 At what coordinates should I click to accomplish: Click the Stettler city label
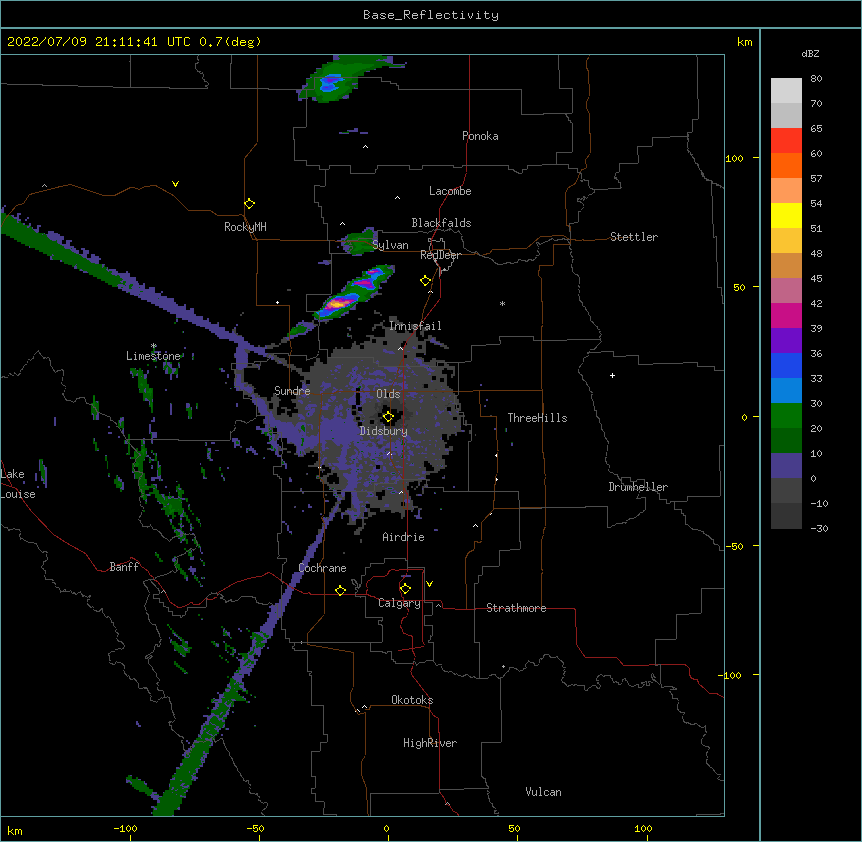634,237
